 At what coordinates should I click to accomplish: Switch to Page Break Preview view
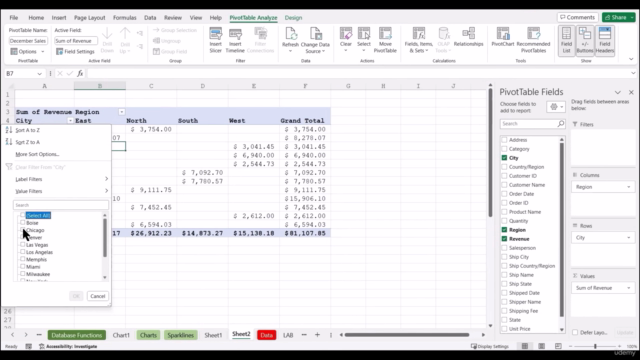pyautogui.click(x=558, y=346)
